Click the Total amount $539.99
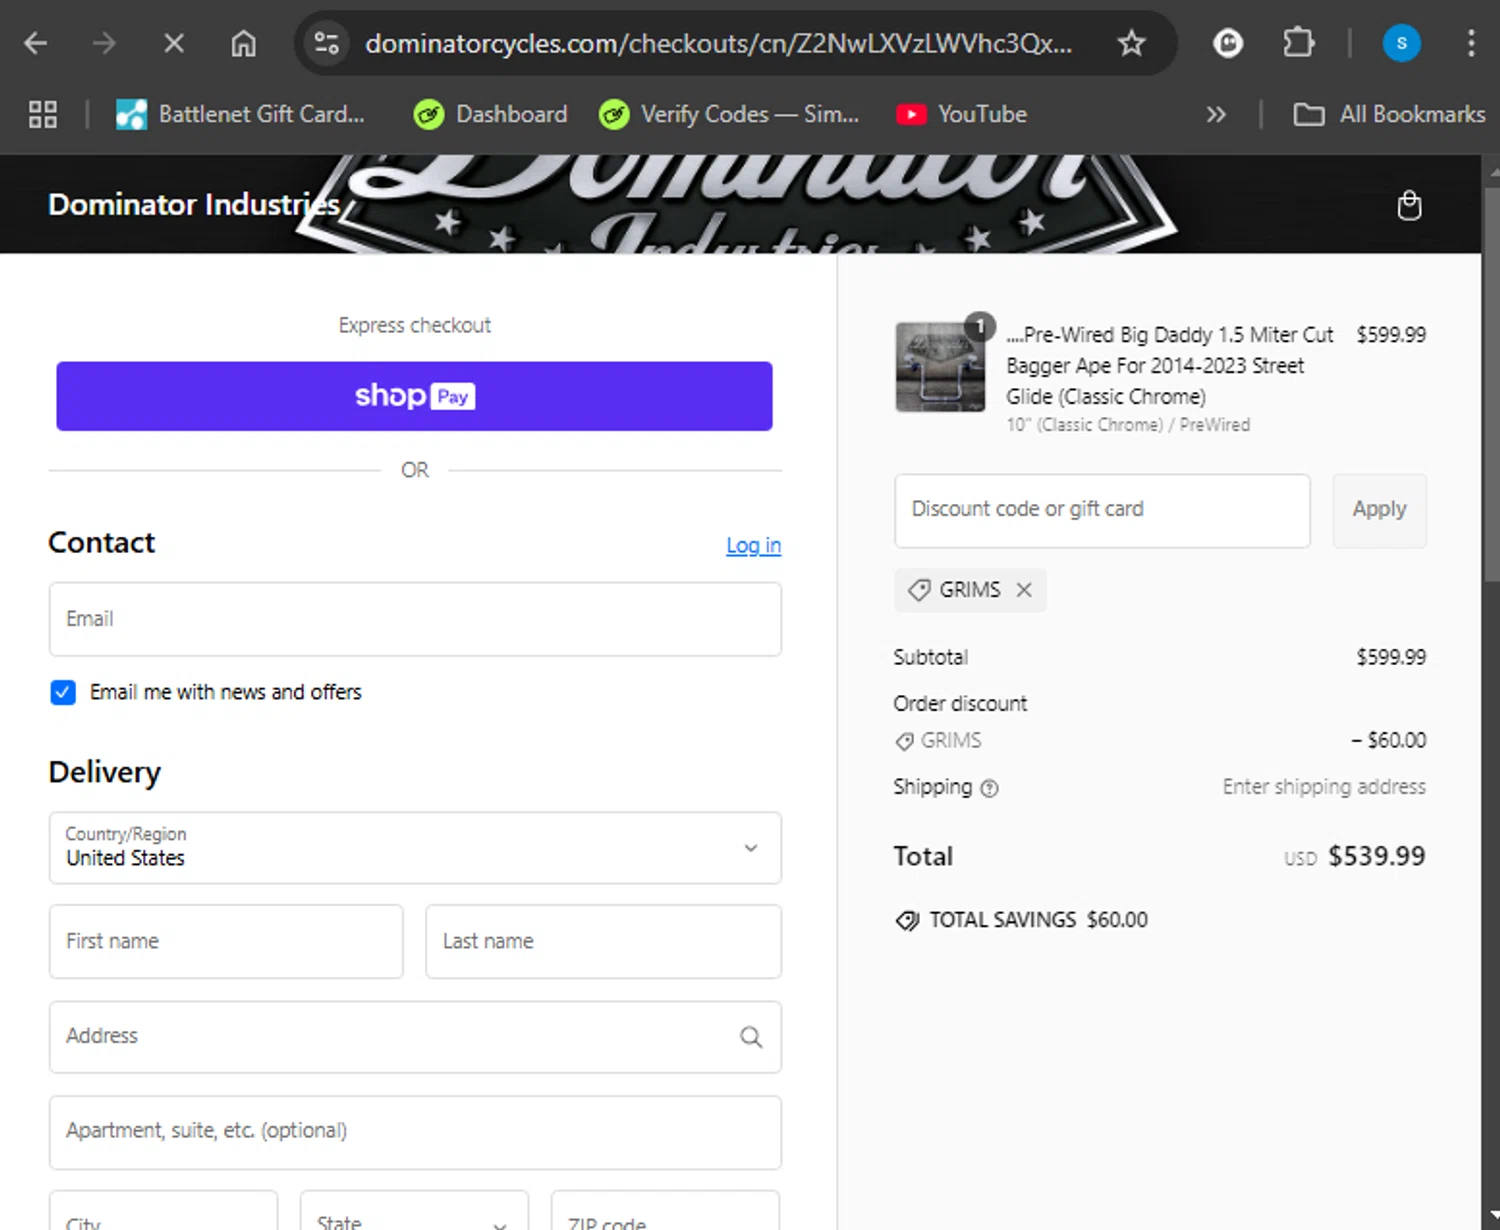 click(1376, 856)
